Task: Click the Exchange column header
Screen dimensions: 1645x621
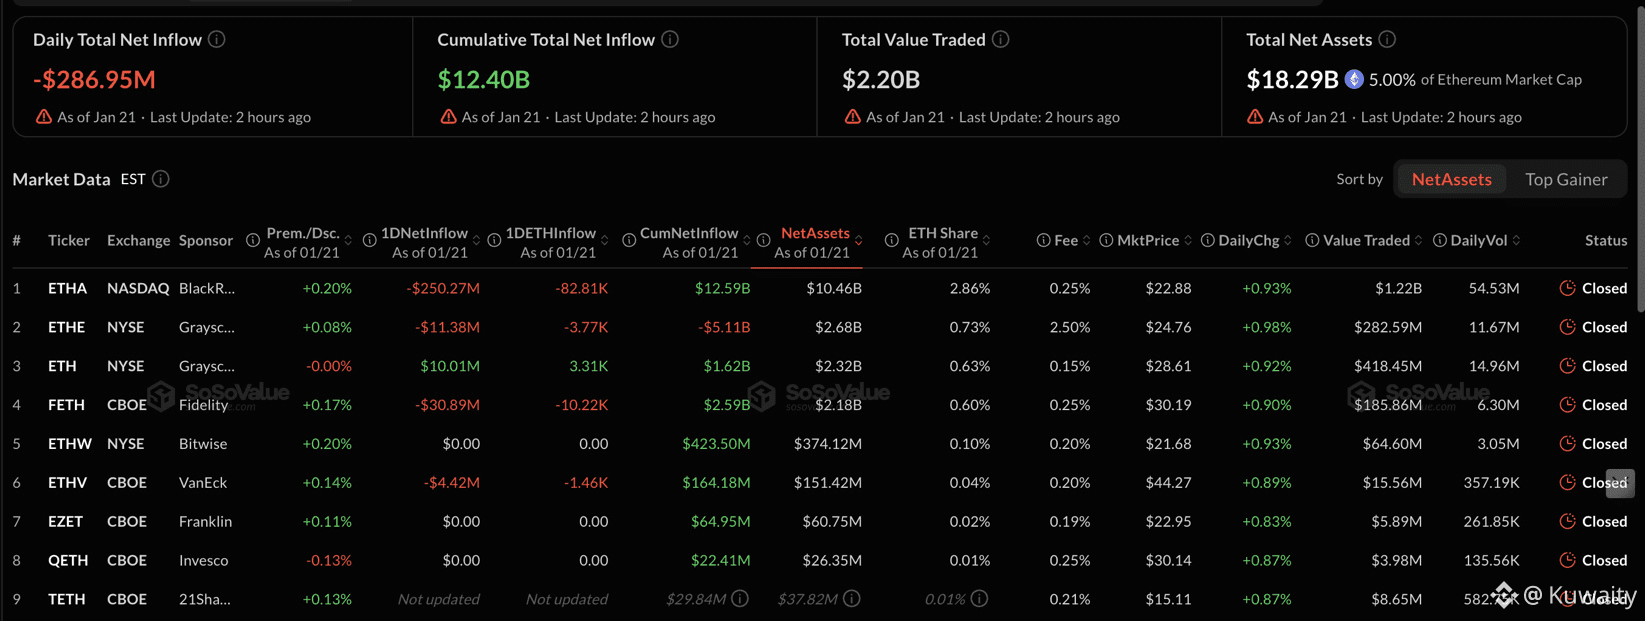Action: pyautogui.click(x=138, y=241)
